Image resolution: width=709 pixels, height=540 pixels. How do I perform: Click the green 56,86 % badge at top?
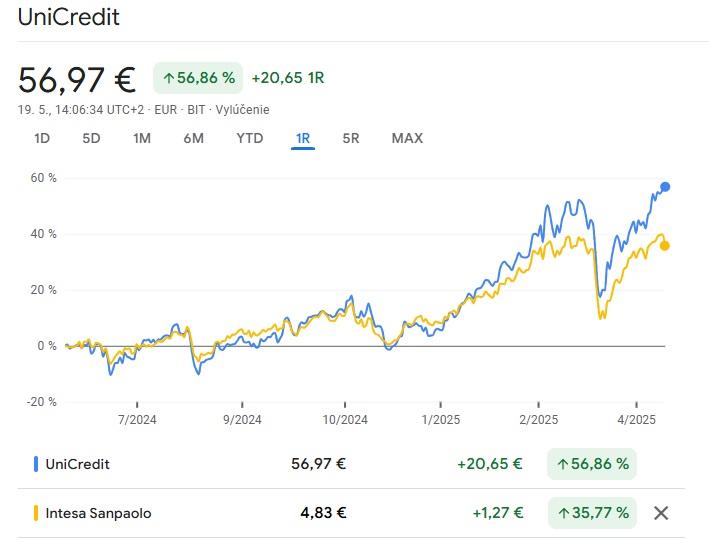coord(198,78)
